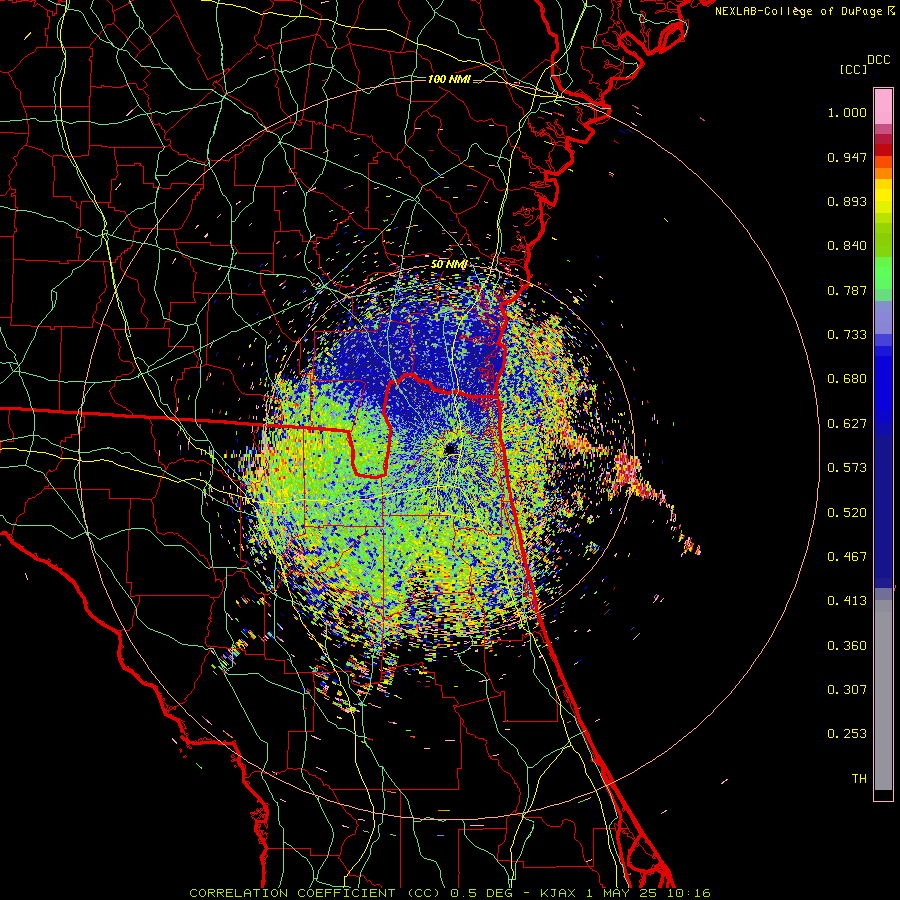Pick the gray segment of the color scale
Viewport: 900px width, 900px height.
pyautogui.click(x=883, y=695)
